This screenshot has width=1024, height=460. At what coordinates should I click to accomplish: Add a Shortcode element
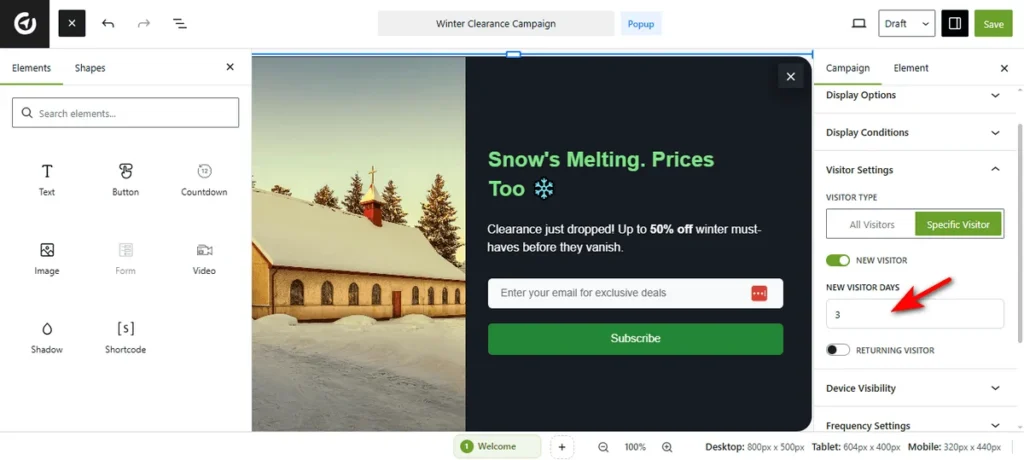tap(125, 337)
